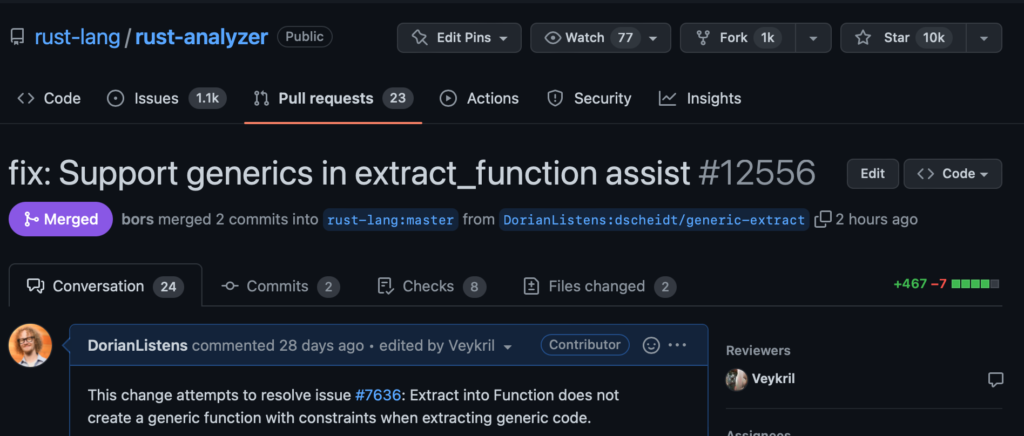Screen dimensions: 1024x436
Task: Click the repository book icon
Action: [x=17, y=37]
